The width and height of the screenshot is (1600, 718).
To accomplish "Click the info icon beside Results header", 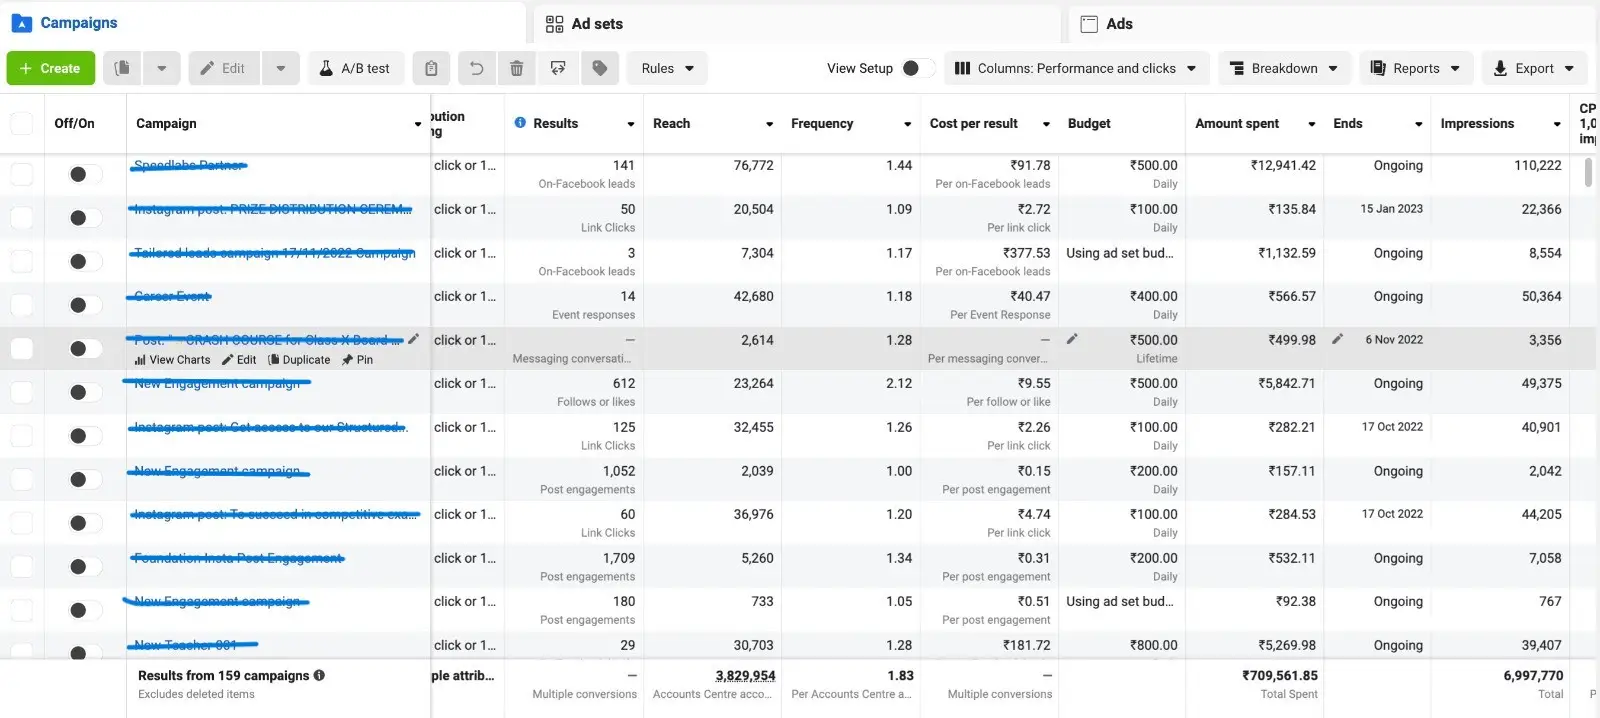I will (520, 123).
